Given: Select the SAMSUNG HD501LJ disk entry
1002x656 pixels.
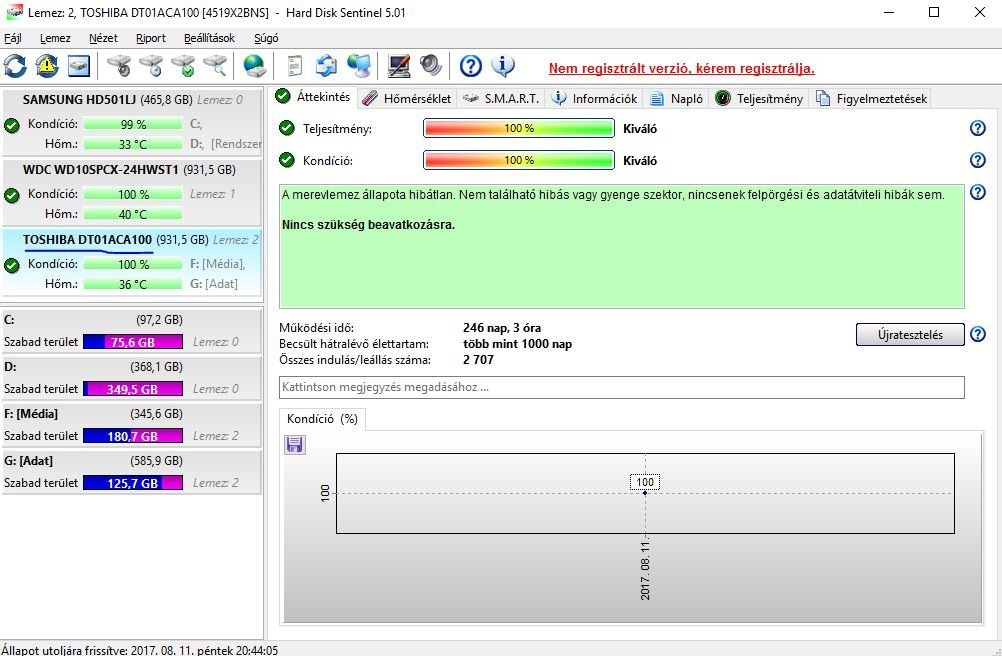Looking at the screenshot, I should (132, 122).
